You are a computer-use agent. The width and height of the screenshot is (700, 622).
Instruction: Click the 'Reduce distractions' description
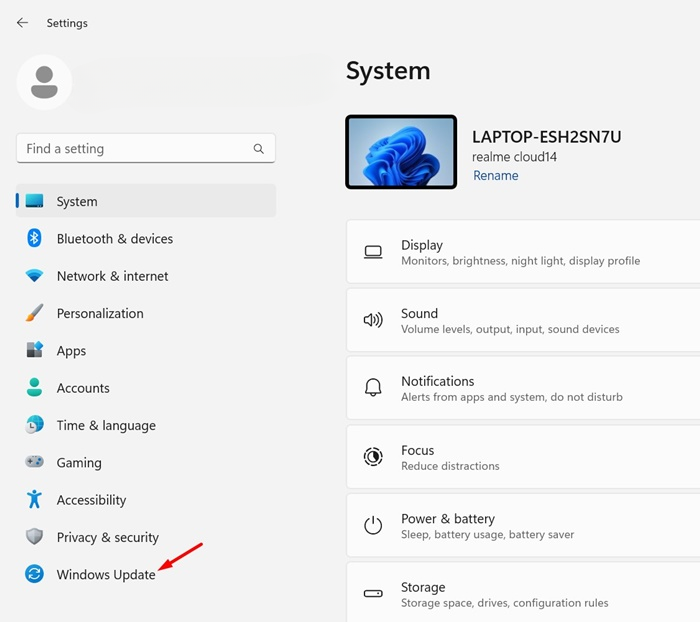coord(450,466)
